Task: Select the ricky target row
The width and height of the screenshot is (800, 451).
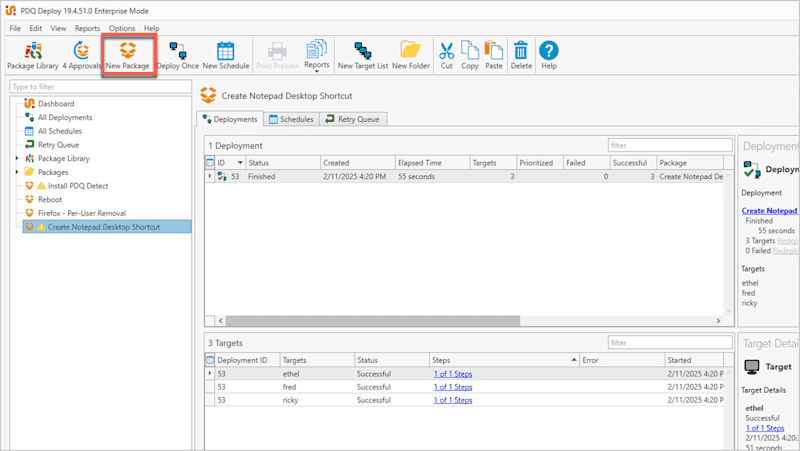Action: pyautogui.click(x=464, y=400)
